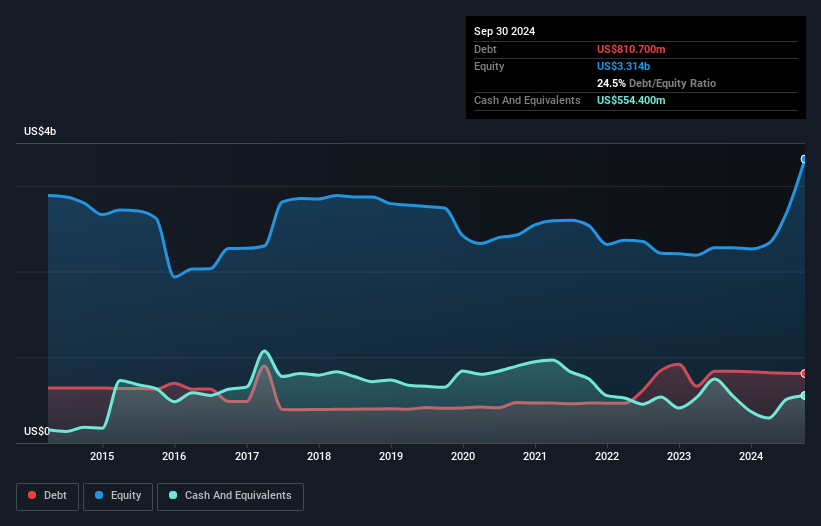The width and height of the screenshot is (821, 526).
Task: Click the Debt row label in tooltip
Action: 485,49
